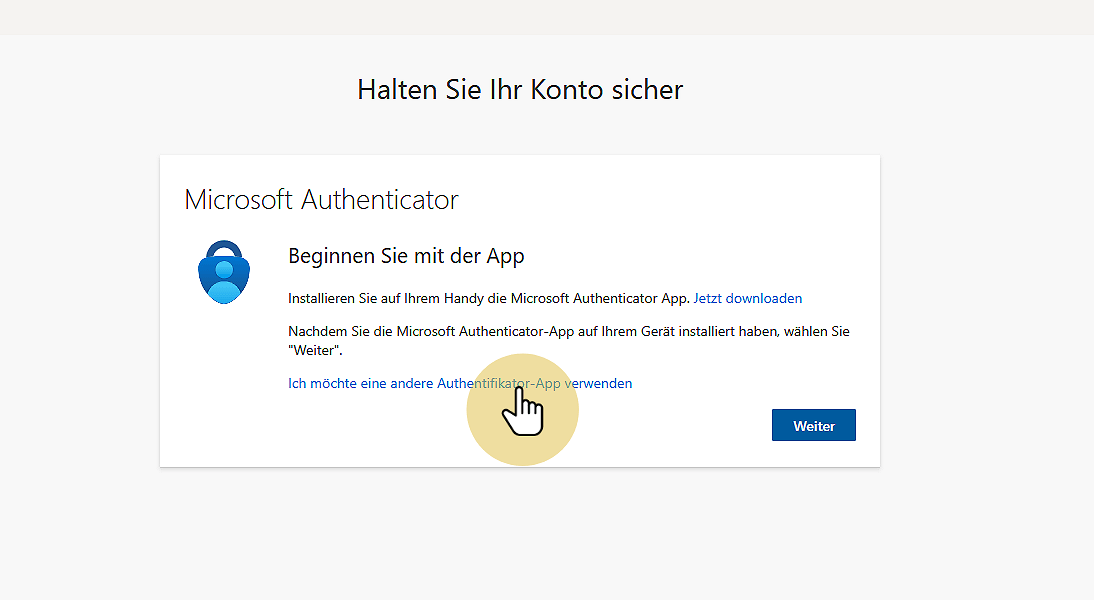Click the Microsoft Authenticator lock icon

pyautogui.click(x=225, y=272)
